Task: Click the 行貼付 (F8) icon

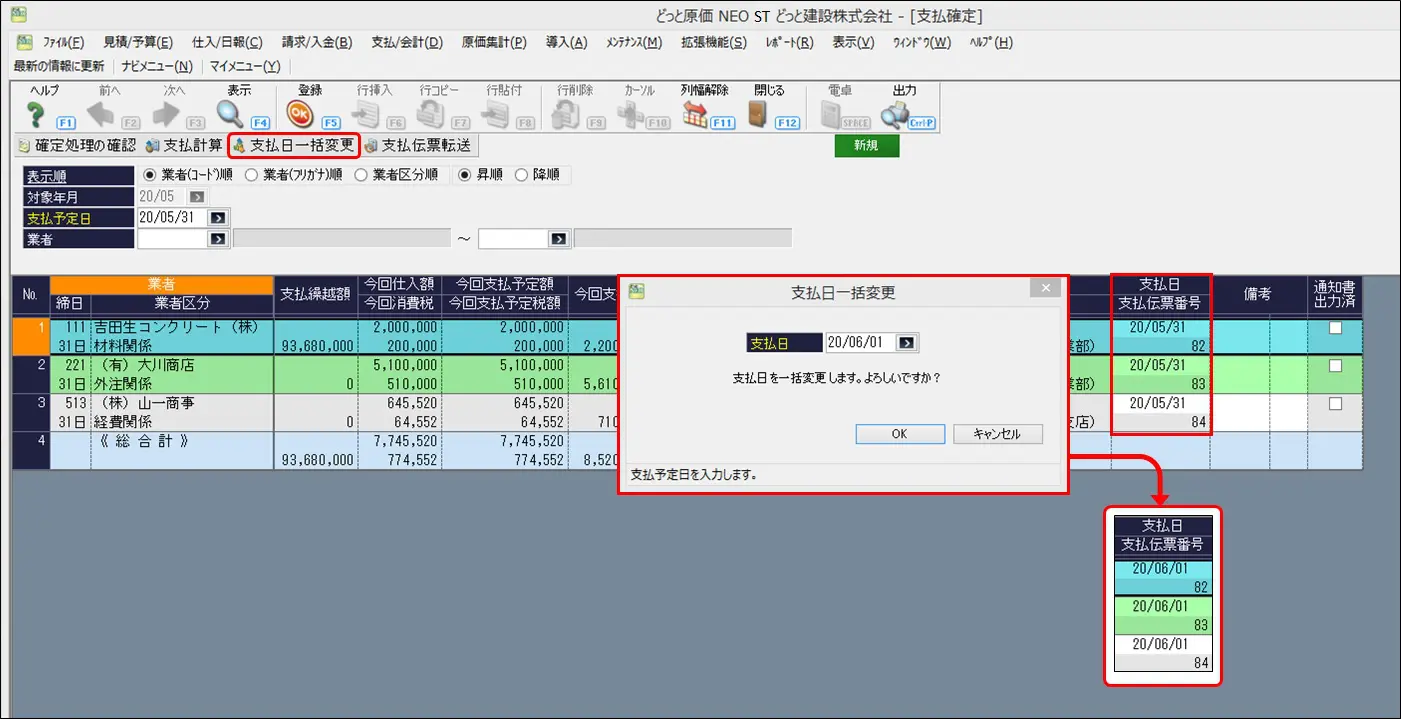Action: (496, 115)
